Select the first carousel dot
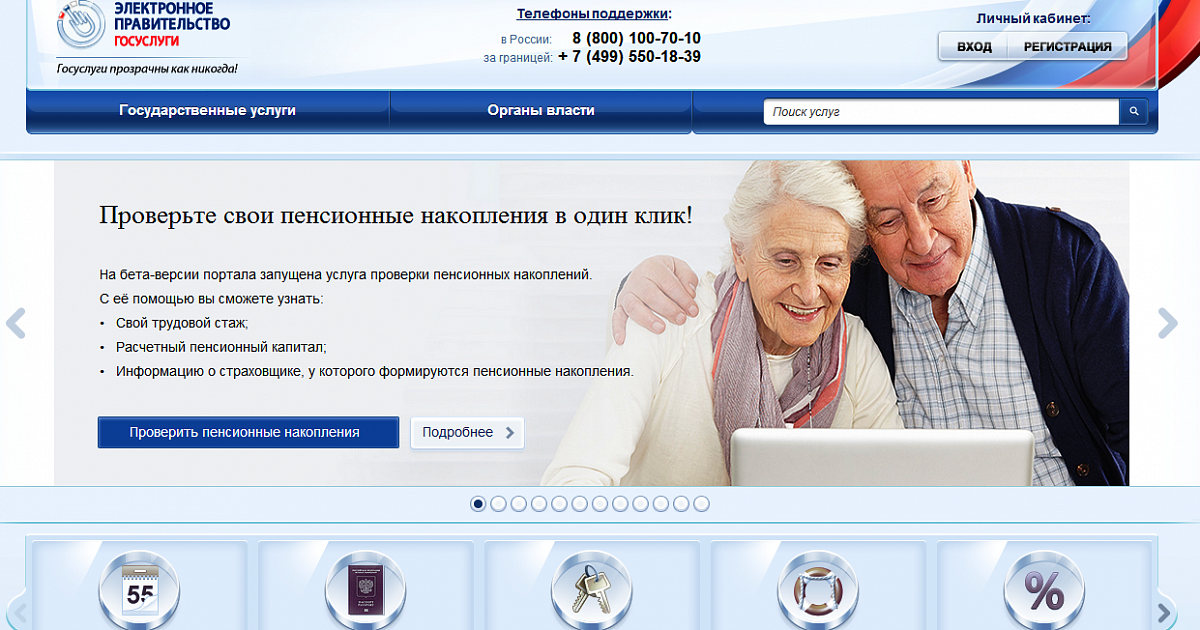Screen dimensions: 1200x630 coord(478,504)
